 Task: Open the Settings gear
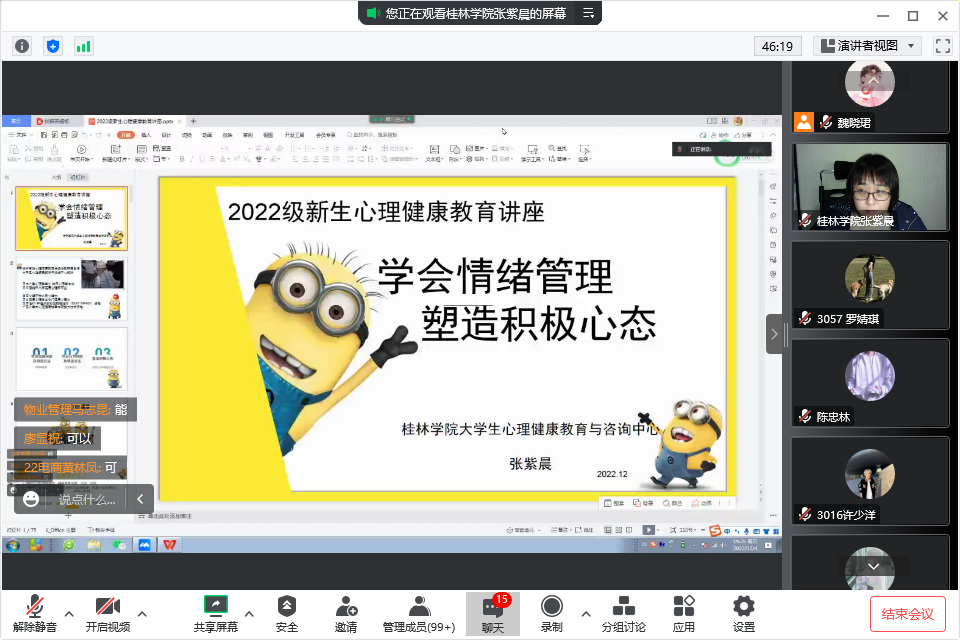pos(743,613)
